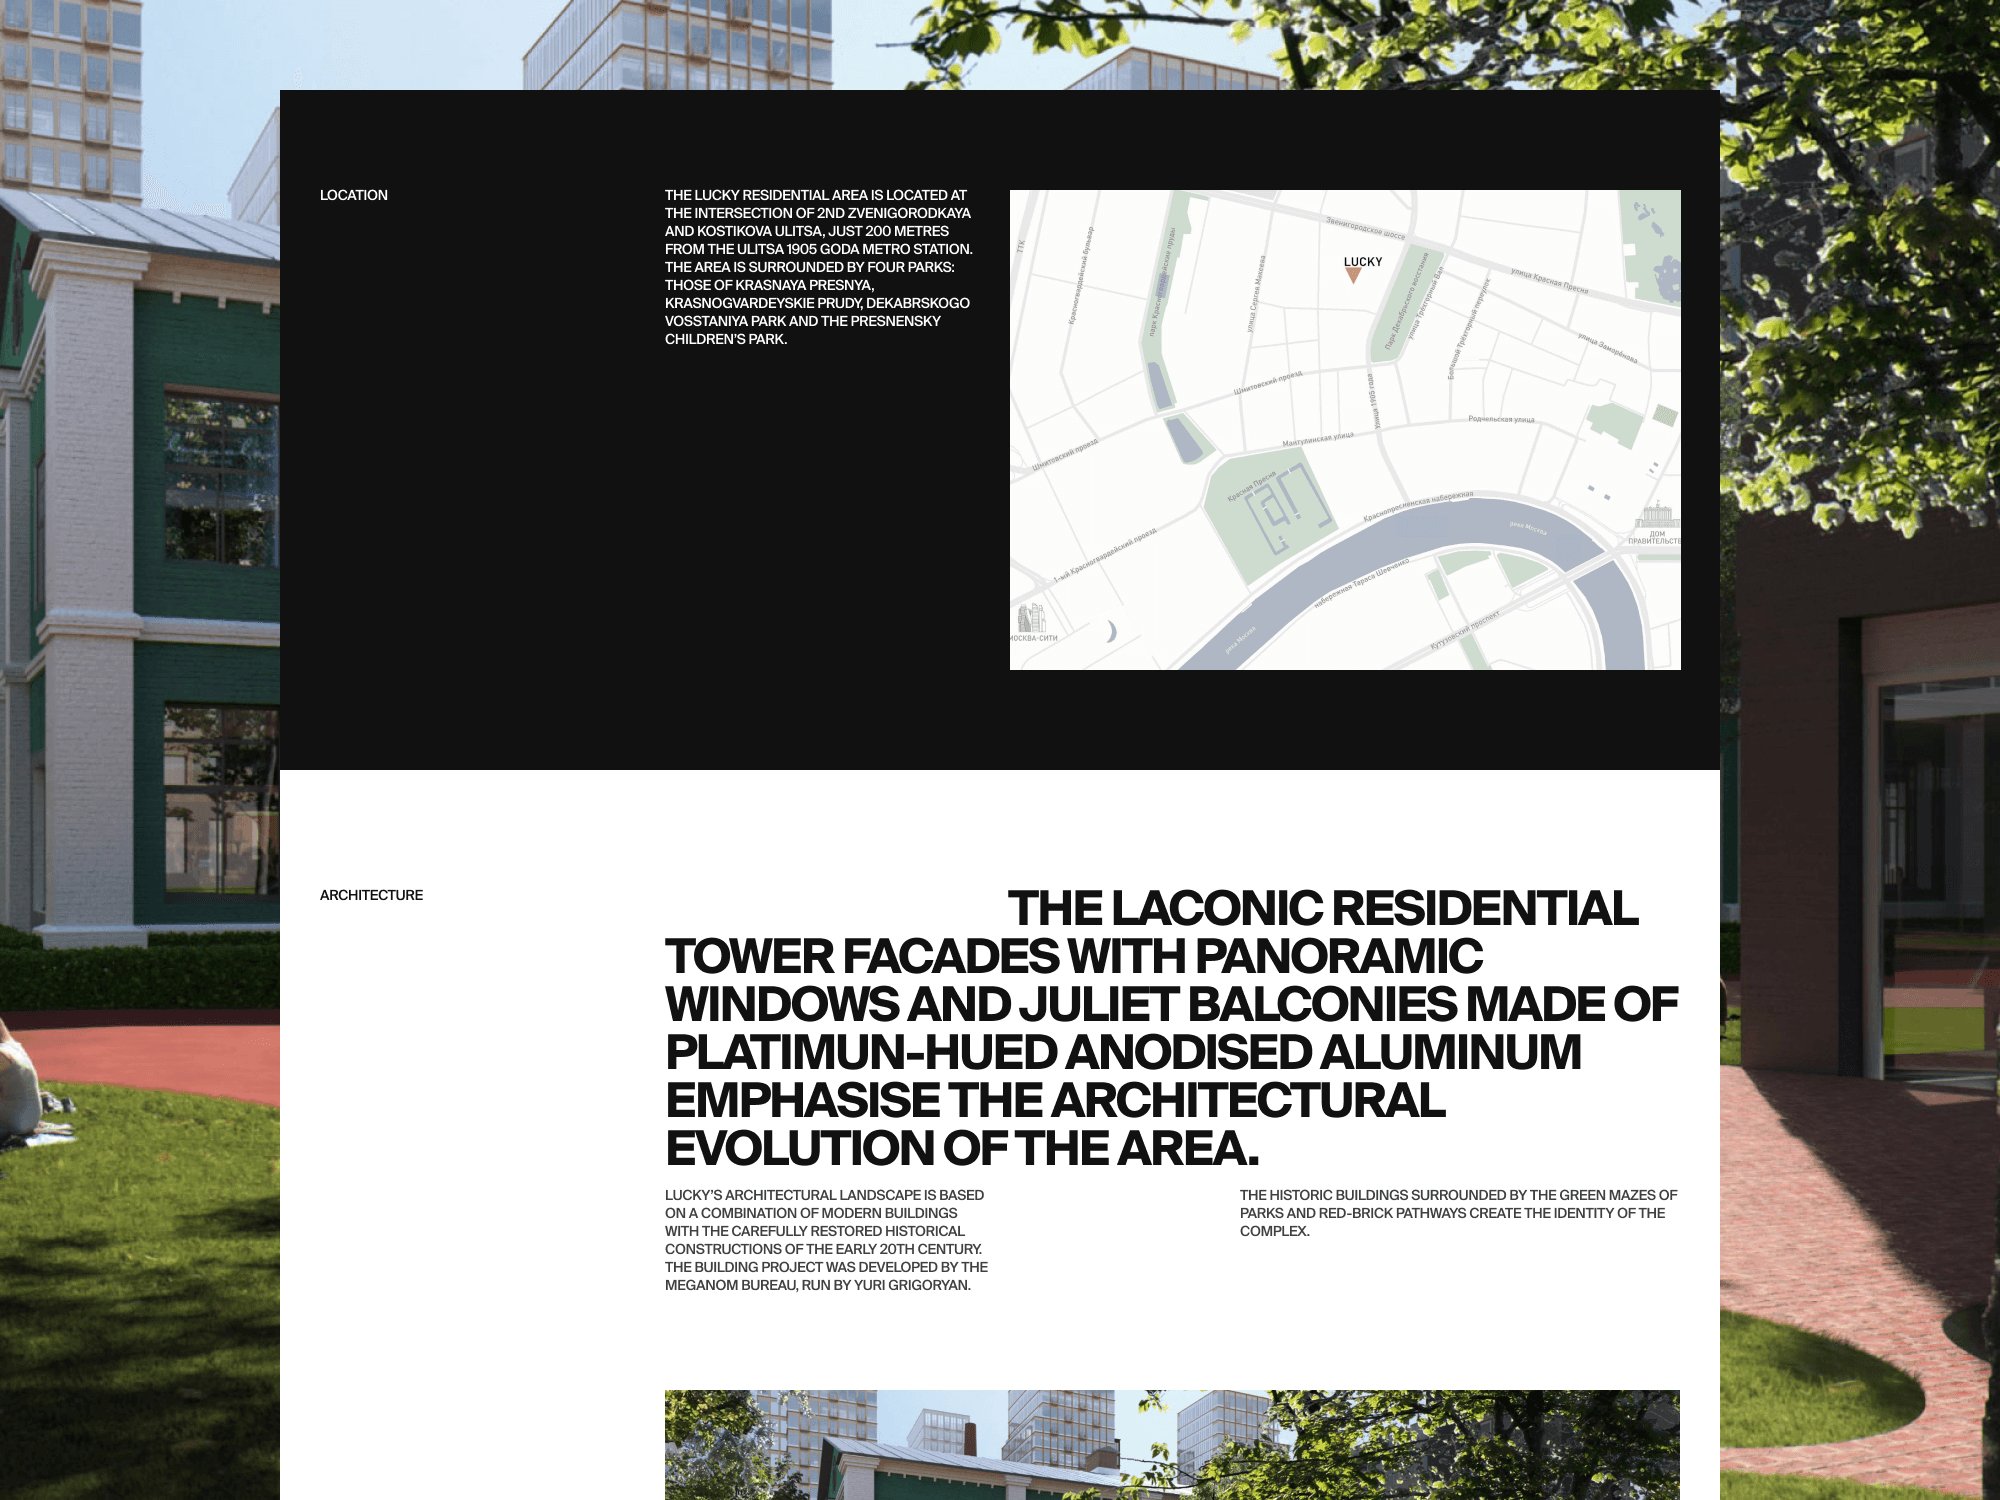Click the LUCKY label on the map

(x=1363, y=262)
